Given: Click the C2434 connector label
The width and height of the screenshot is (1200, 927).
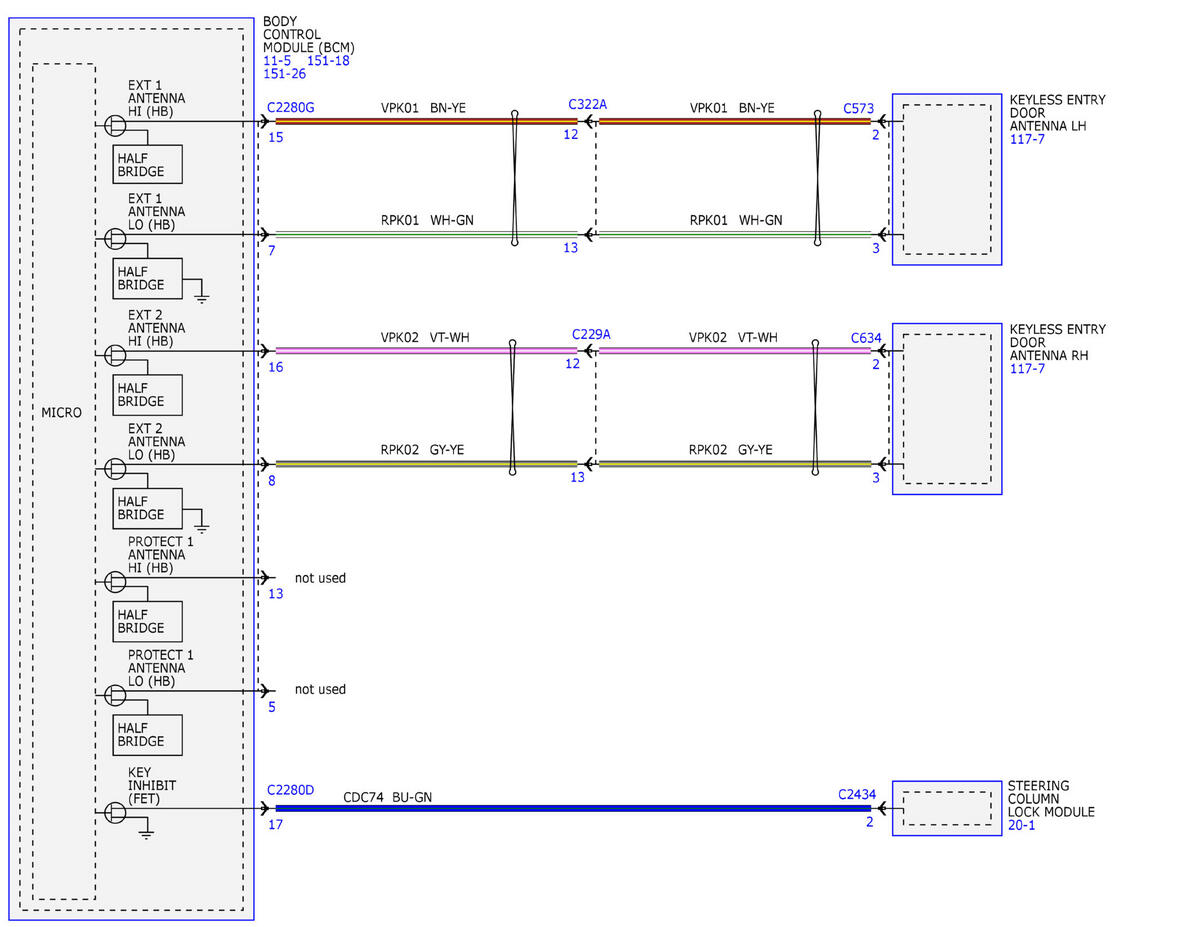Looking at the screenshot, I should tap(857, 795).
